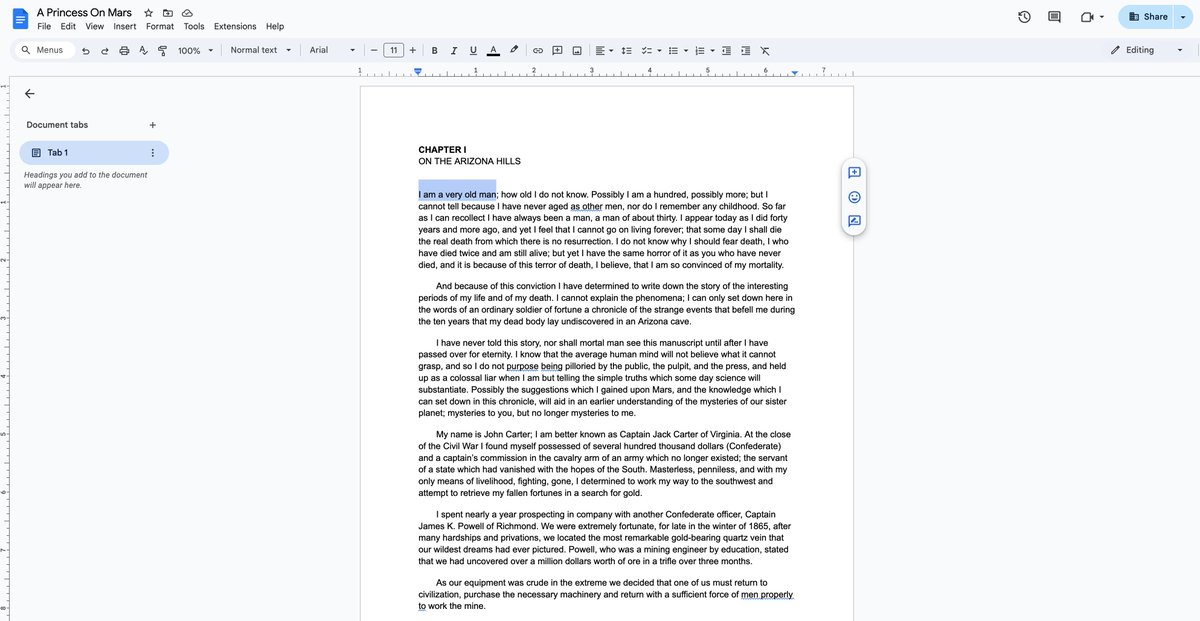1200x621 pixels.
Task: Increase the font size
Action: [413, 50]
